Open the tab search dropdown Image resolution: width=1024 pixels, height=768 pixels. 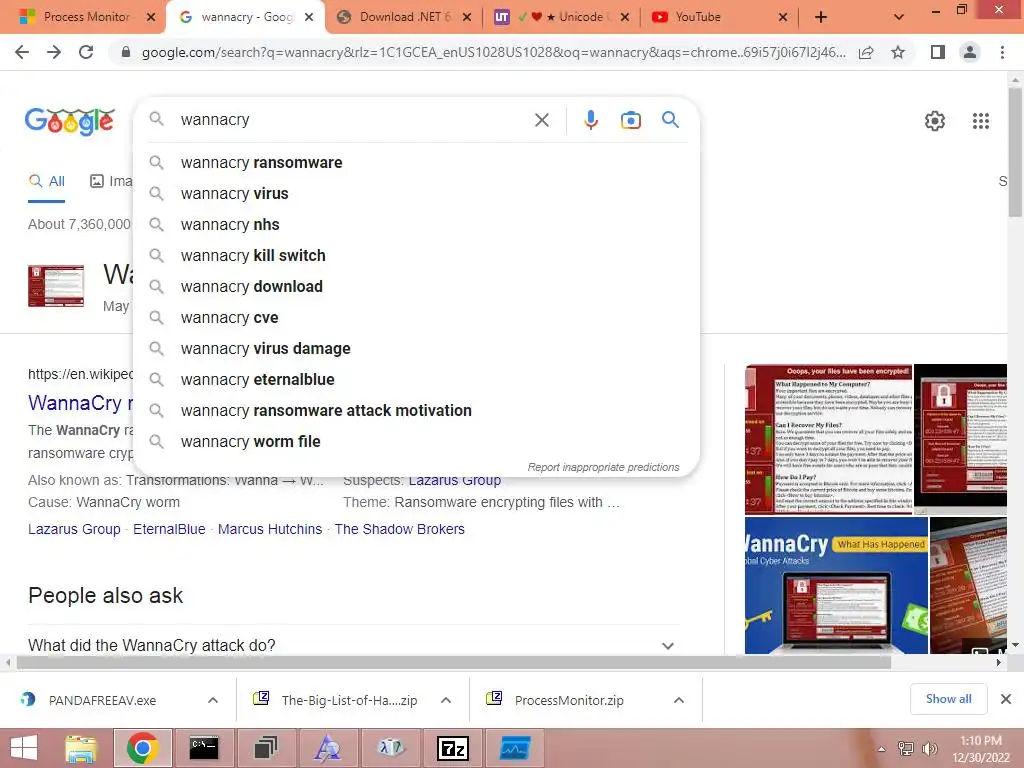point(899,17)
